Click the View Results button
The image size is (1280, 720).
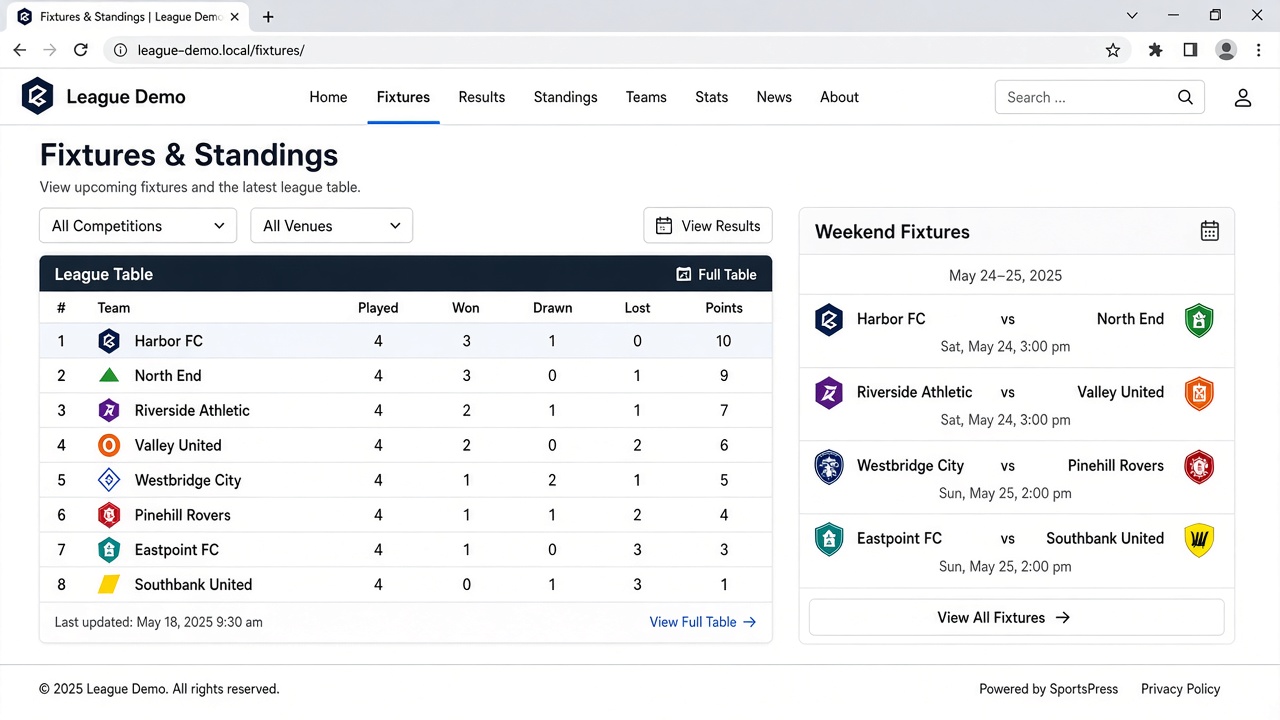(708, 226)
